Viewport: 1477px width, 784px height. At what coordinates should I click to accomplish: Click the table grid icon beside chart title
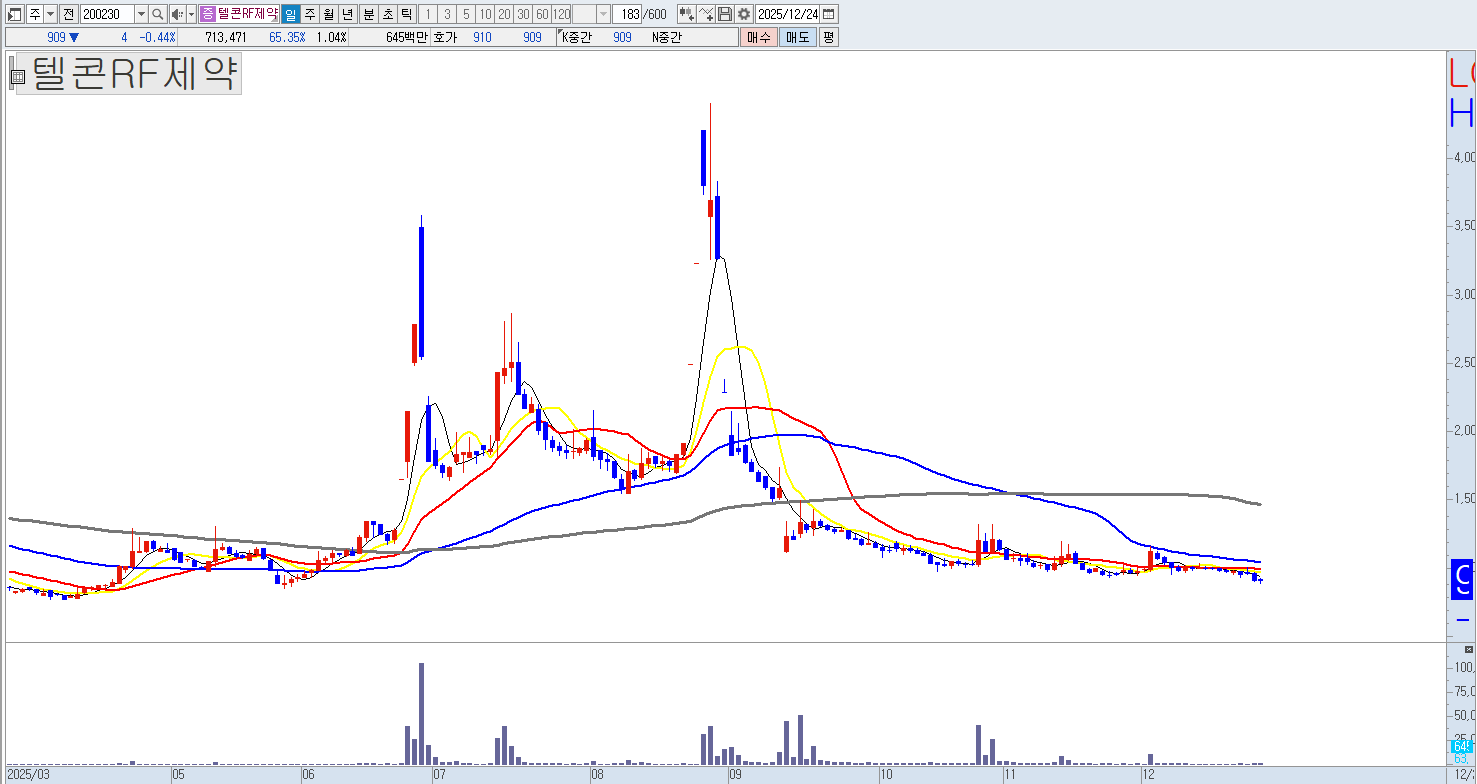17,75
